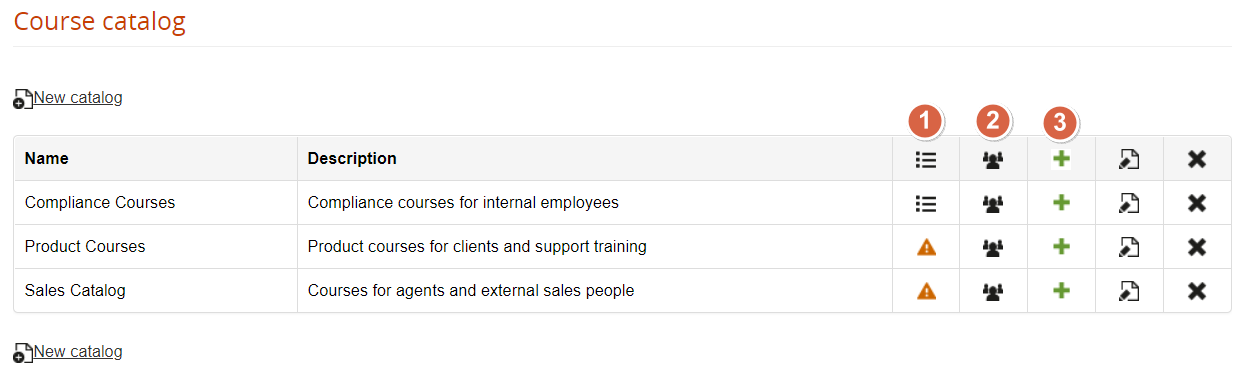The height and width of the screenshot is (381, 1243).
Task: Delete the Compliance Courses catalog
Action: tap(1197, 203)
